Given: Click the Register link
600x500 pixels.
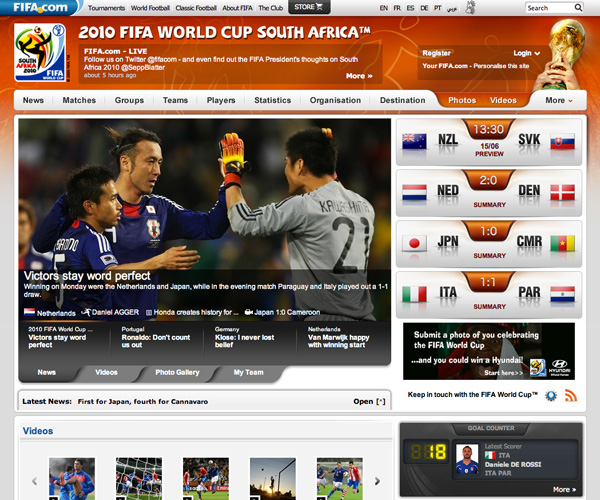Looking at the screenshot, I should coord(436,53).
